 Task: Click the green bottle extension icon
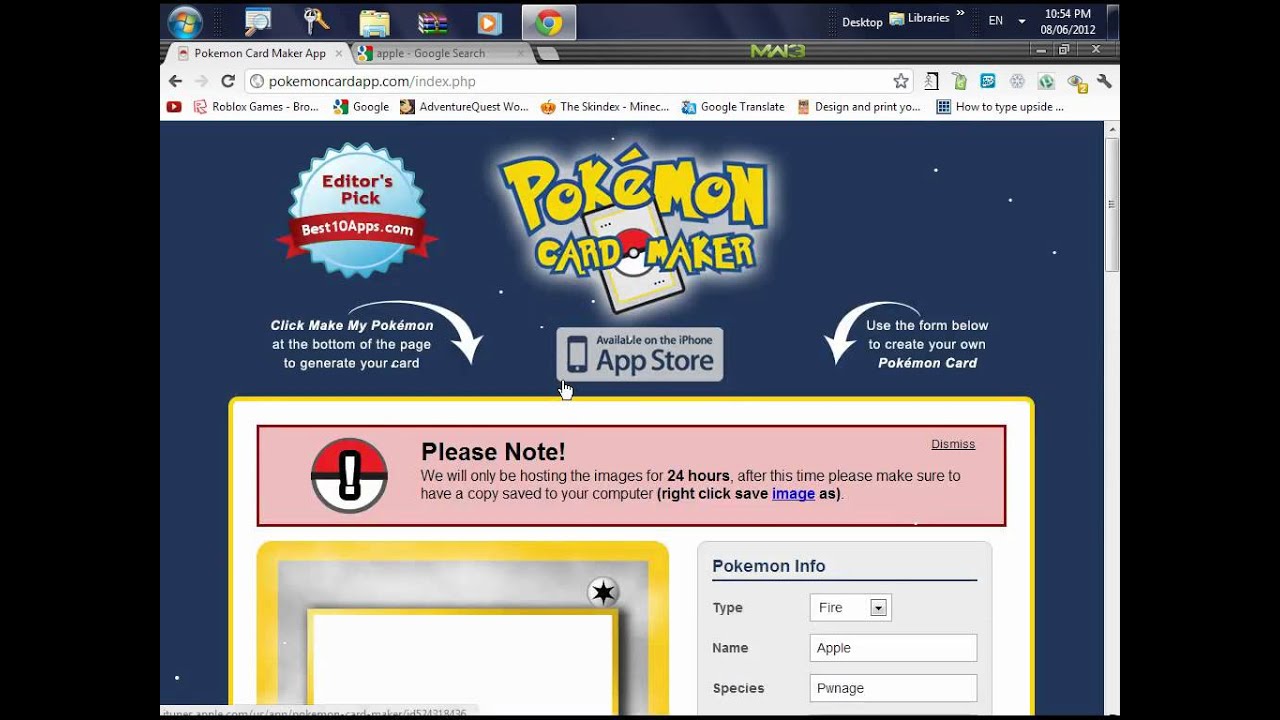[959, 81]
